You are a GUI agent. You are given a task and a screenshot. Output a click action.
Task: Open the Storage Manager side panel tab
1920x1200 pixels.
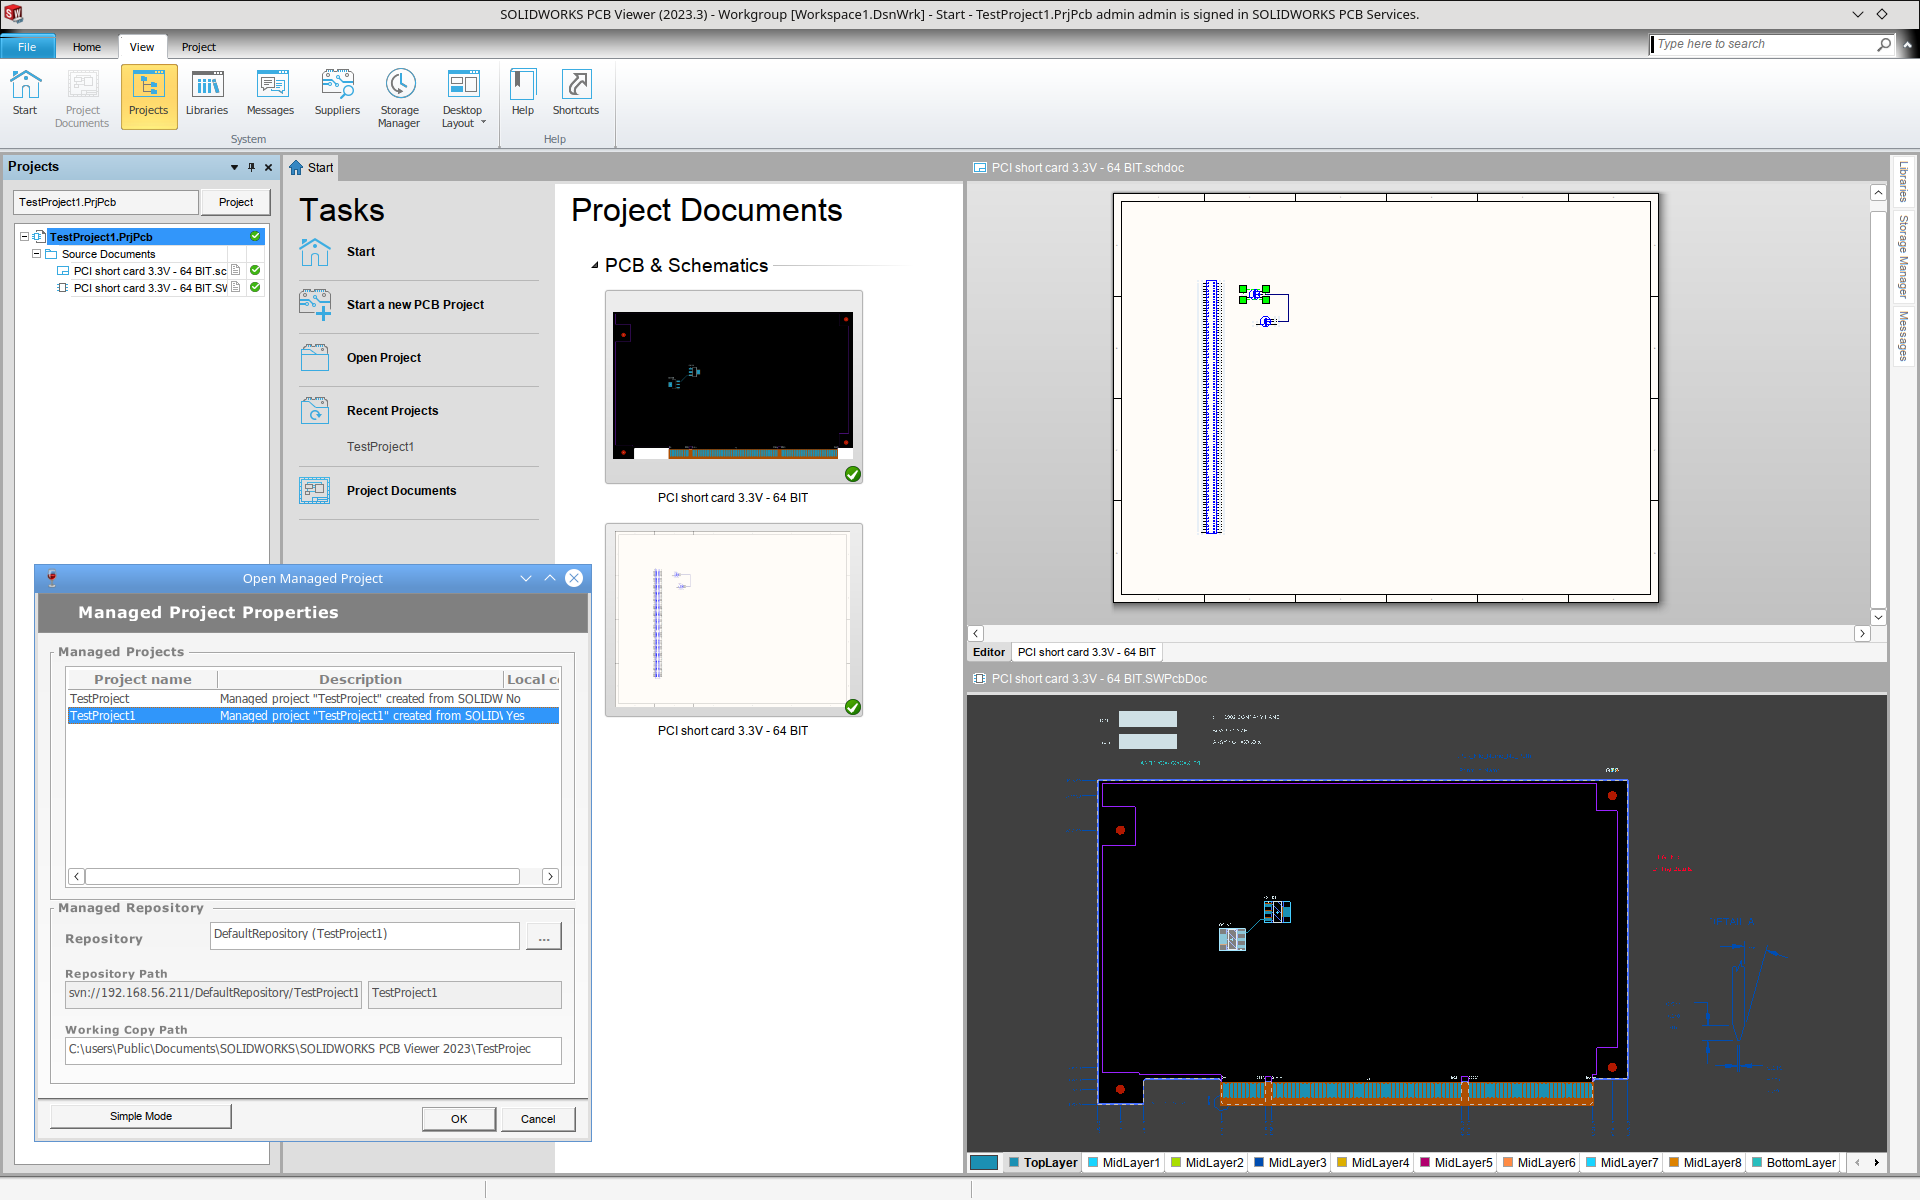tap(1903, 256)
